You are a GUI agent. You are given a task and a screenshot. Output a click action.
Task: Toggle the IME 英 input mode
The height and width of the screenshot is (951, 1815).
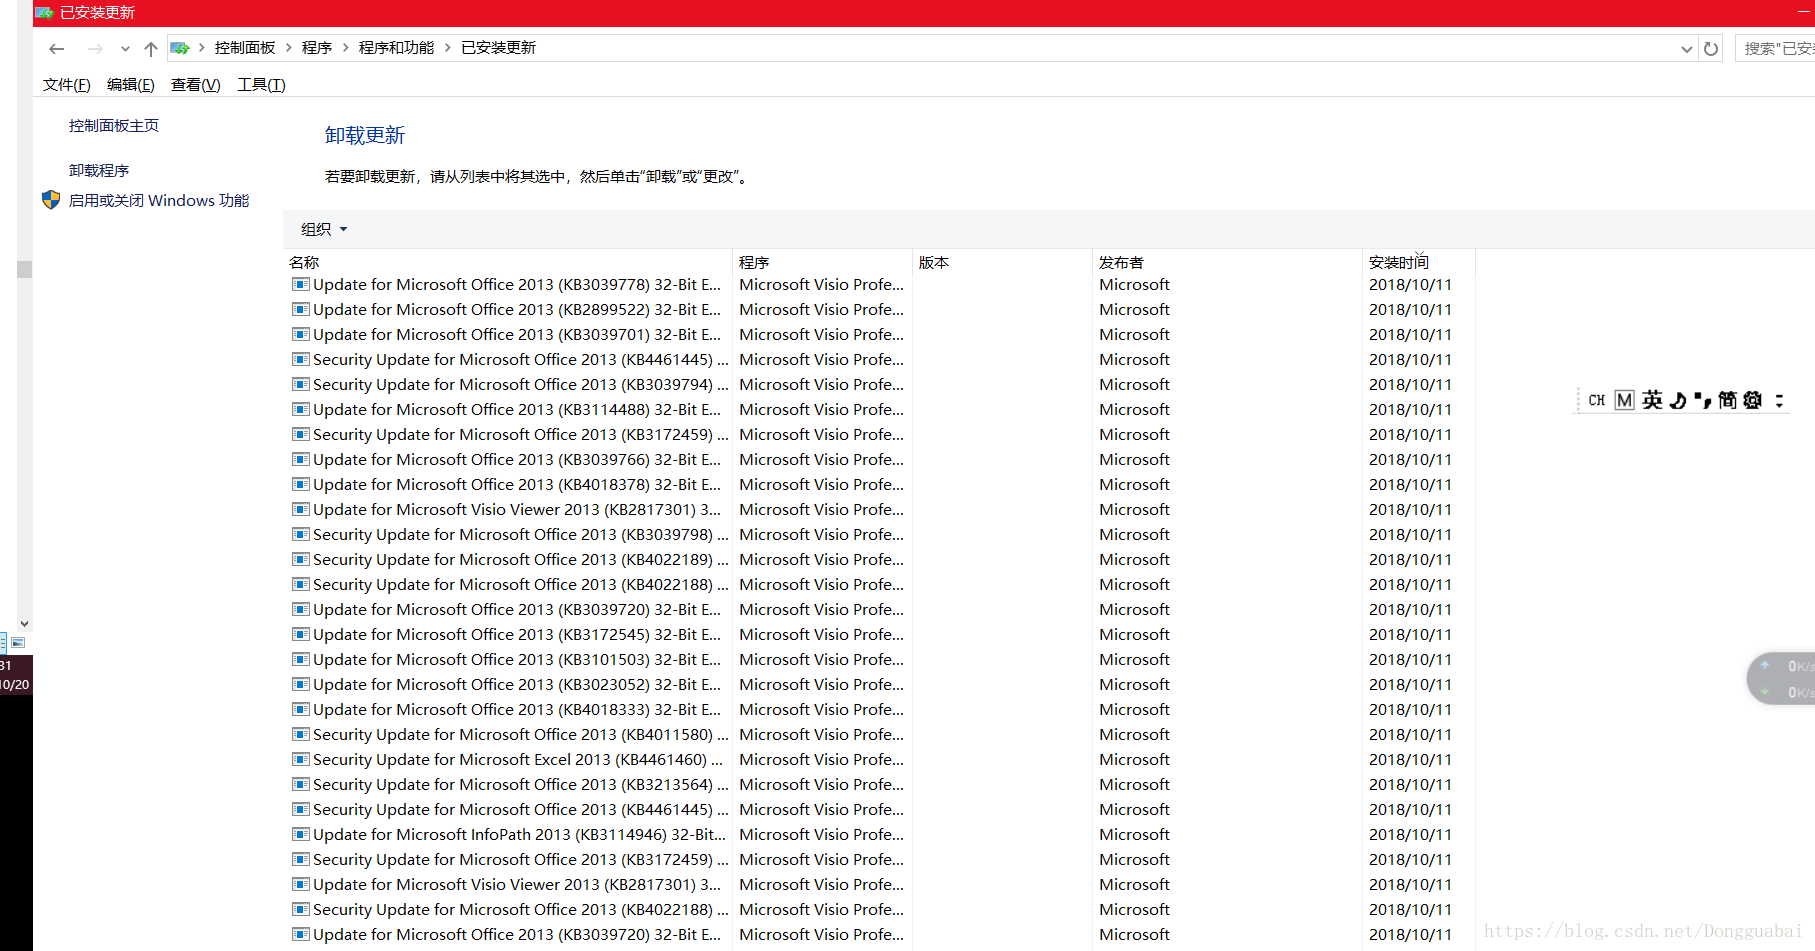coord(1652,400)
